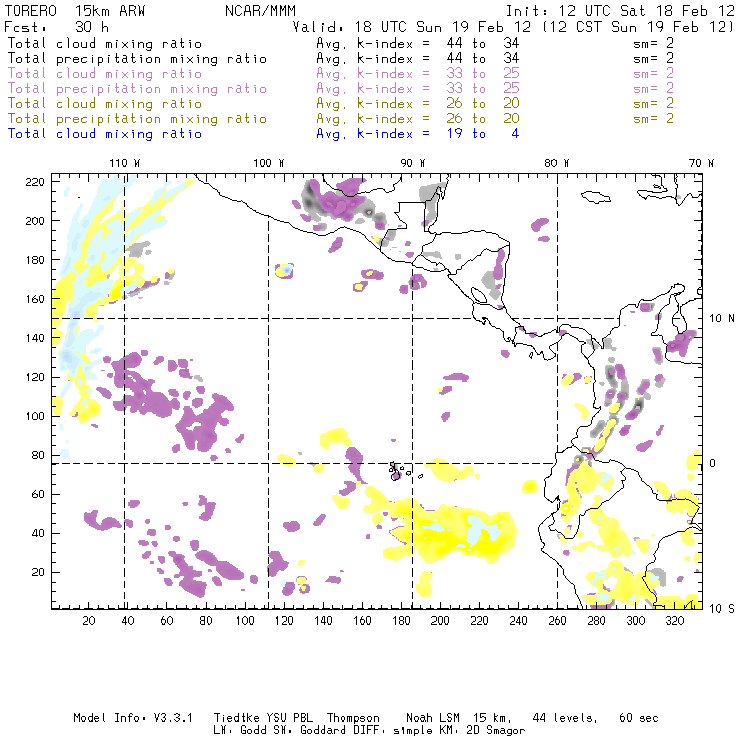
Task: Click black 'Total precipitation mixing ratio' legend line
Action: tap(137, 59)
